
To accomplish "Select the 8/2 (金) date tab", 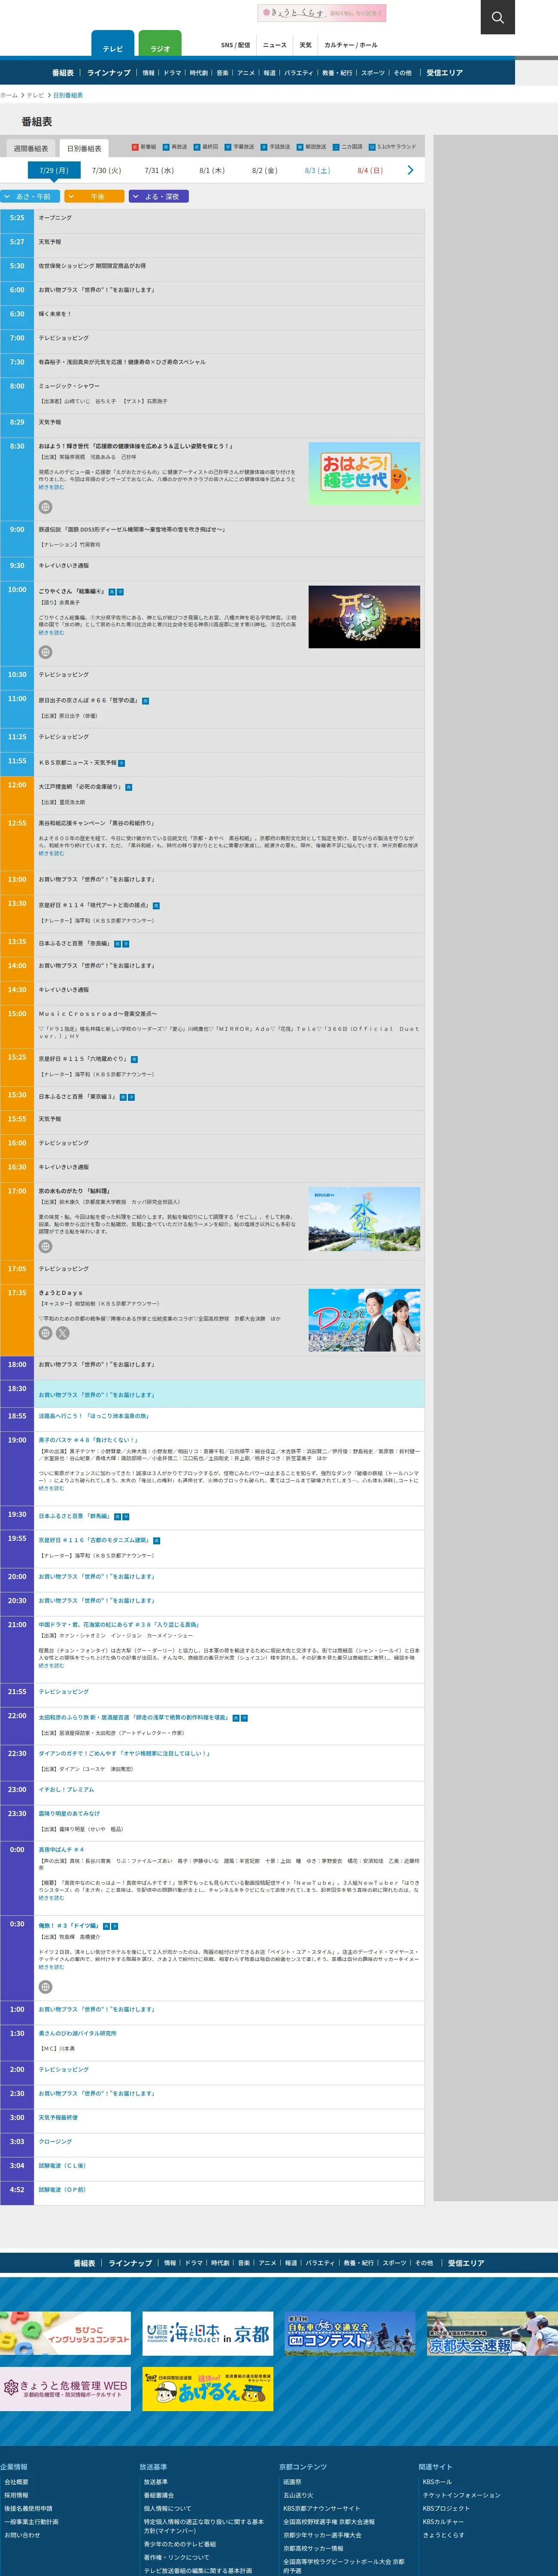I will 265,171.
